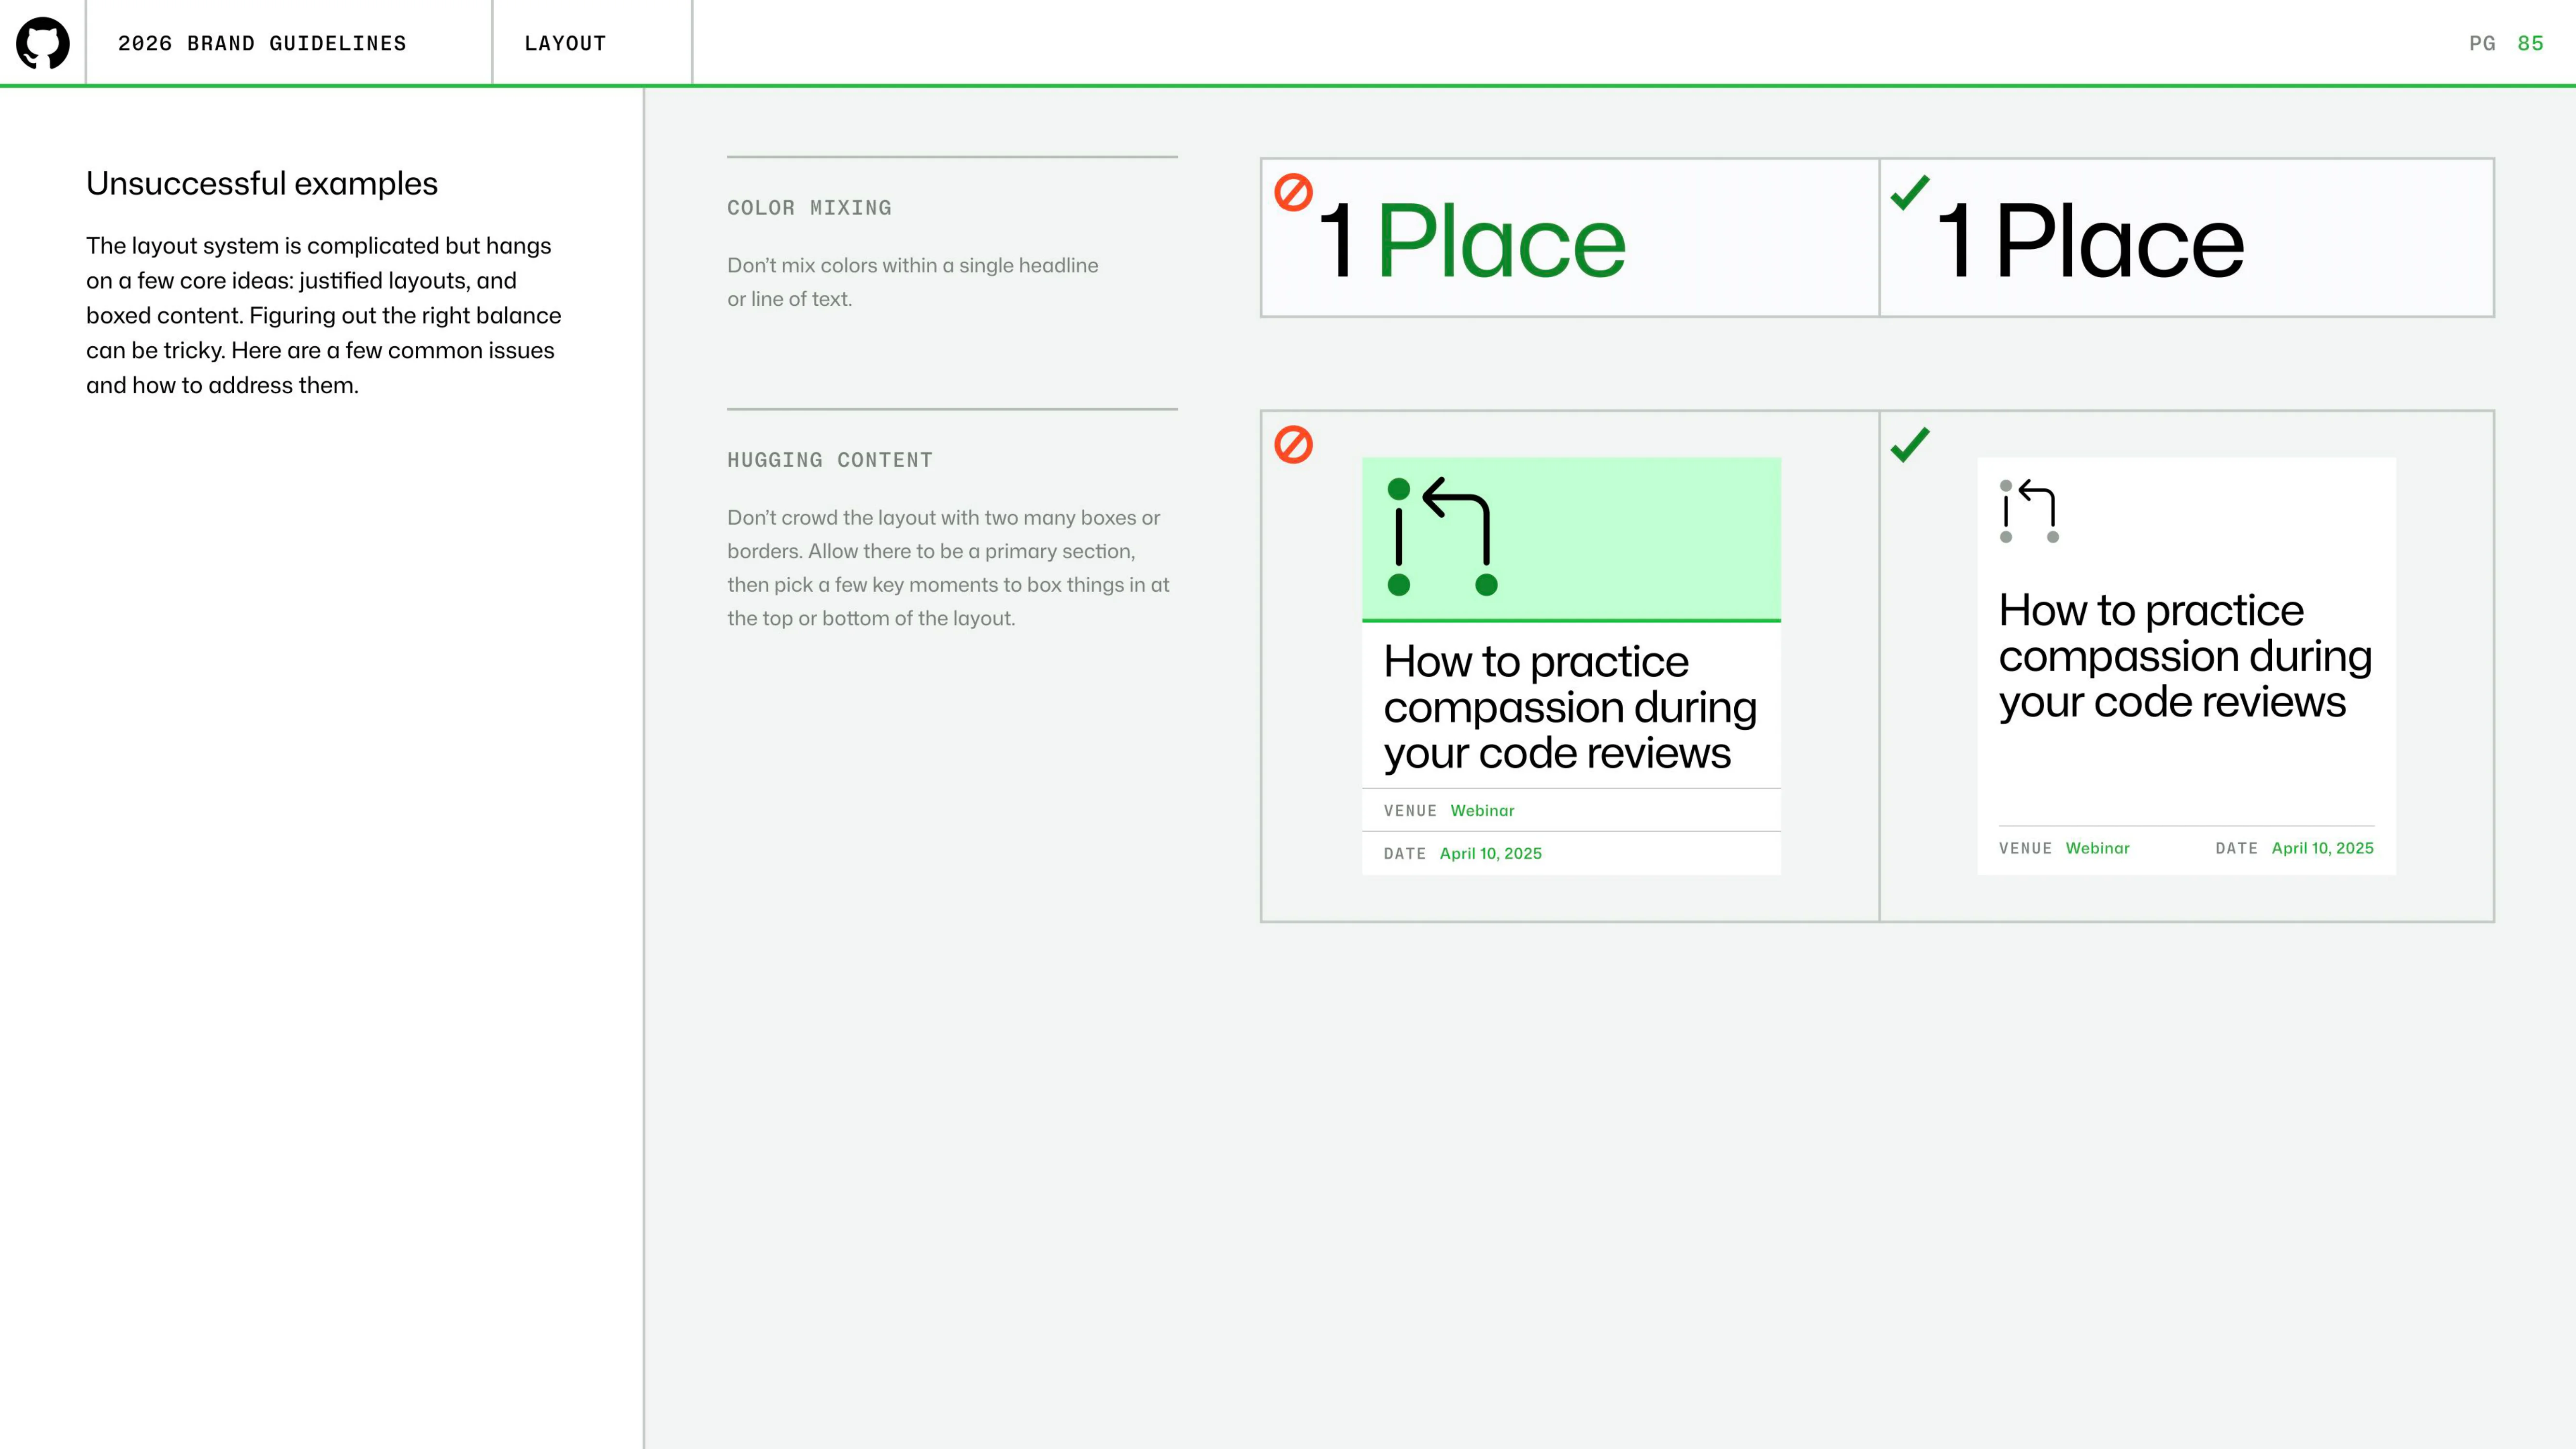This screenshot has height=1449, width=2576.
Task: Click the red prohibited icon beside green Place
Action: [1293, 192]
